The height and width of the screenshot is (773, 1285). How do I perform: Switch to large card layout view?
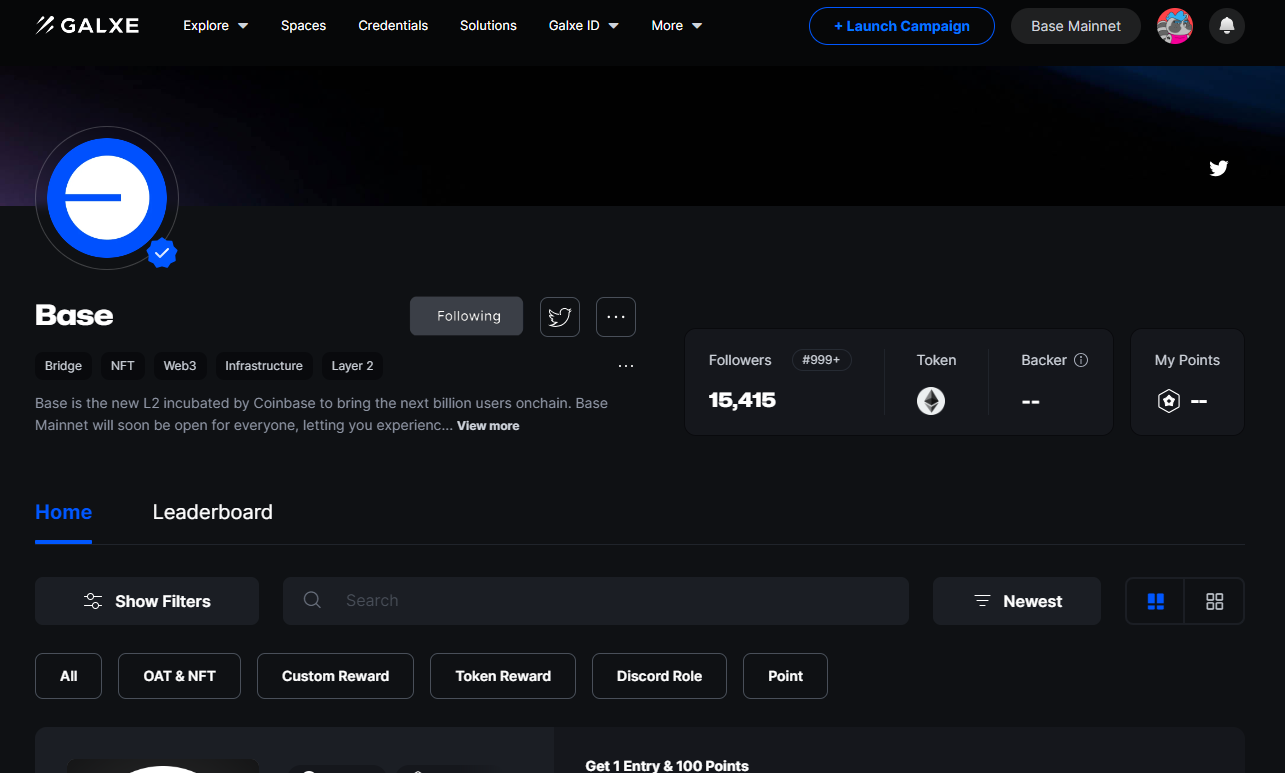click(x=1156, y=601)
